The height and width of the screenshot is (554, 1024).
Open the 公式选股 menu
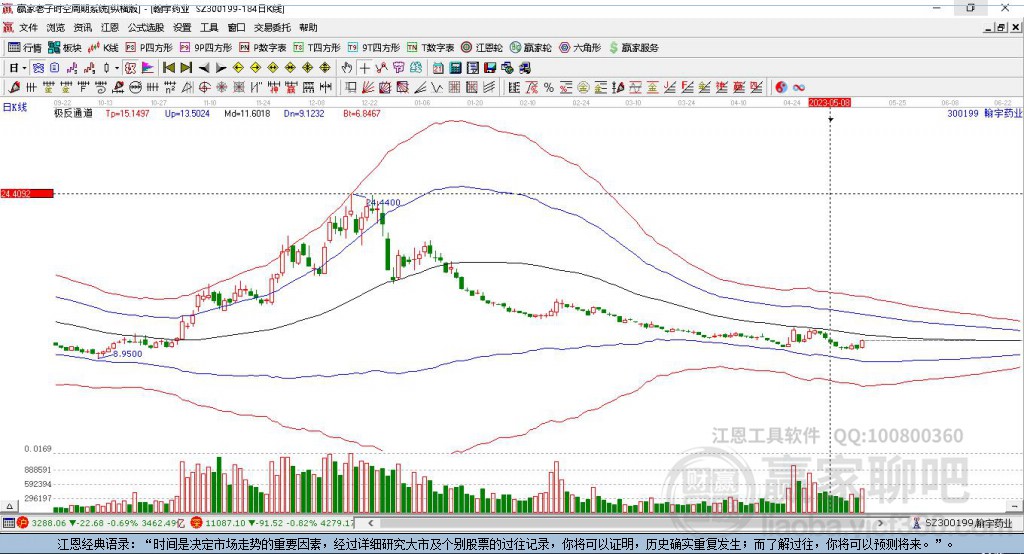pos(146,27)
